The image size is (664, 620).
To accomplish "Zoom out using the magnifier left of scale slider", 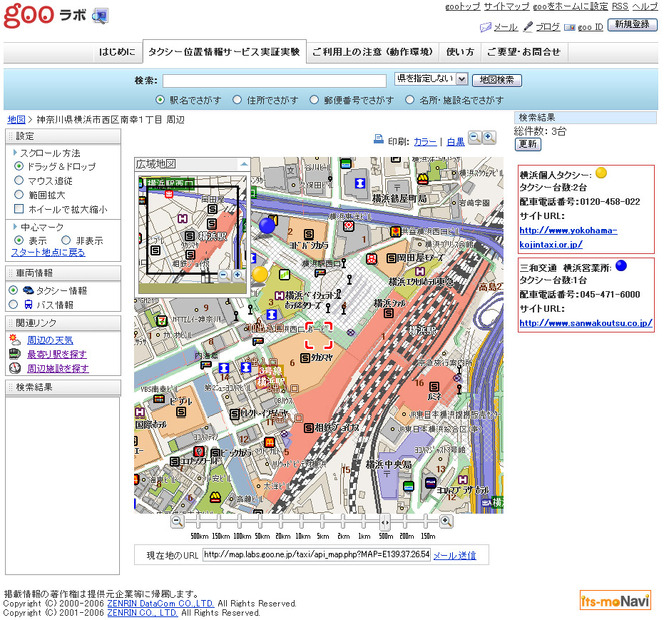I will (177, 521).
